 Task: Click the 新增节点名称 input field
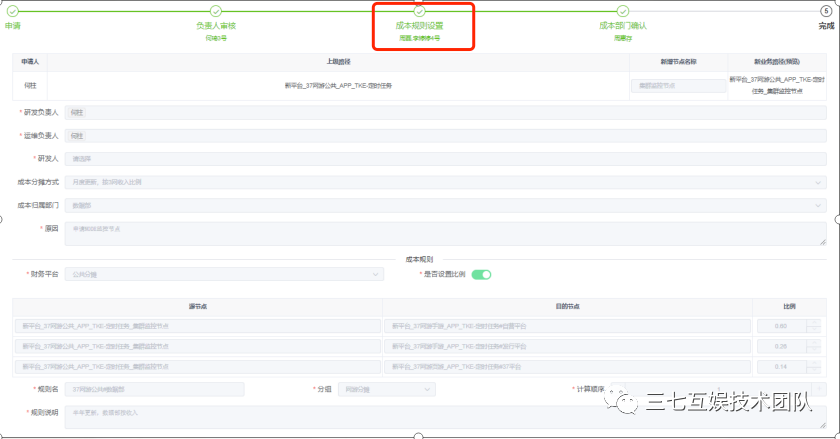[678, 85]
